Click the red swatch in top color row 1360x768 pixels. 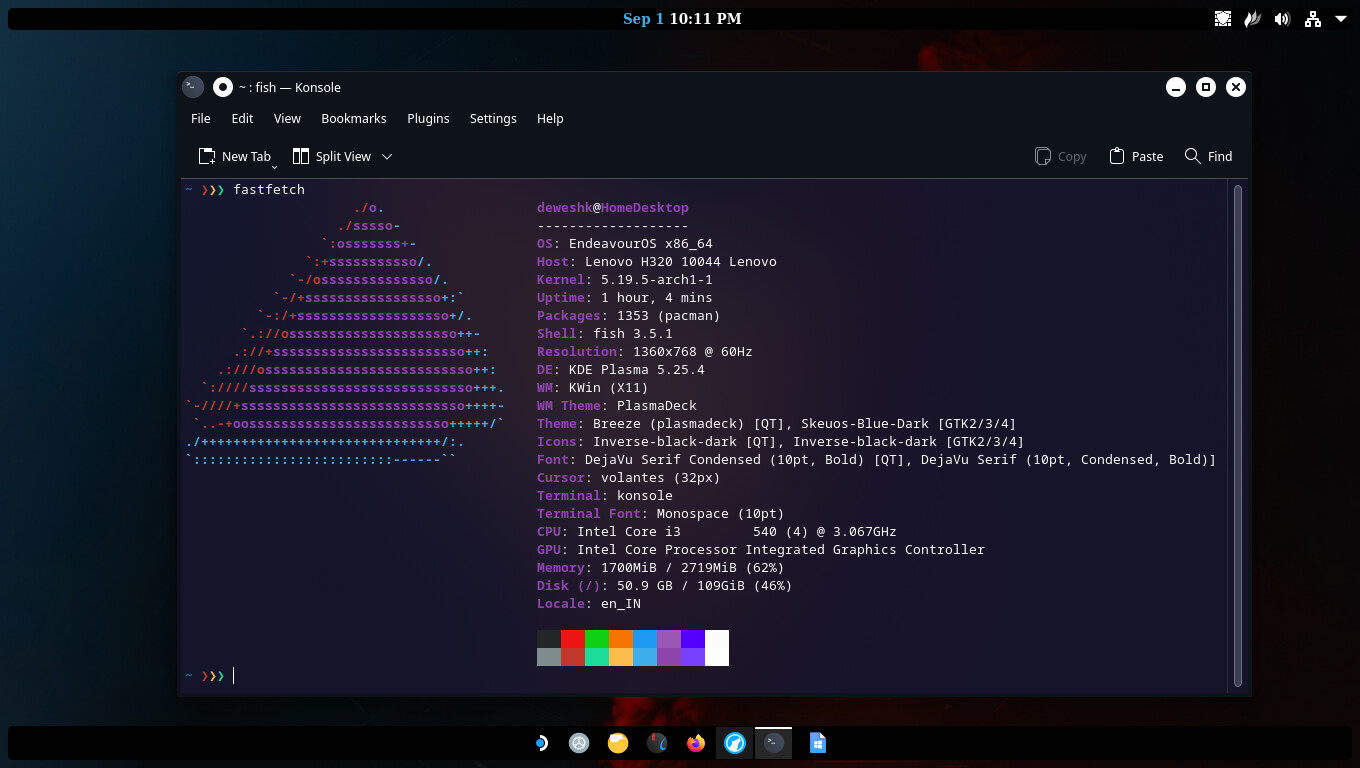573,639
